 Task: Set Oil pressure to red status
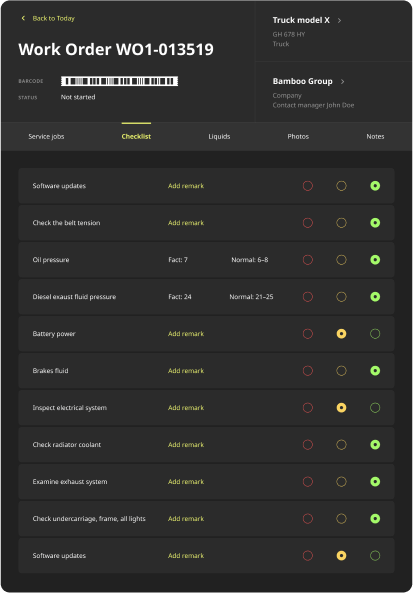[x=308, y=260]
